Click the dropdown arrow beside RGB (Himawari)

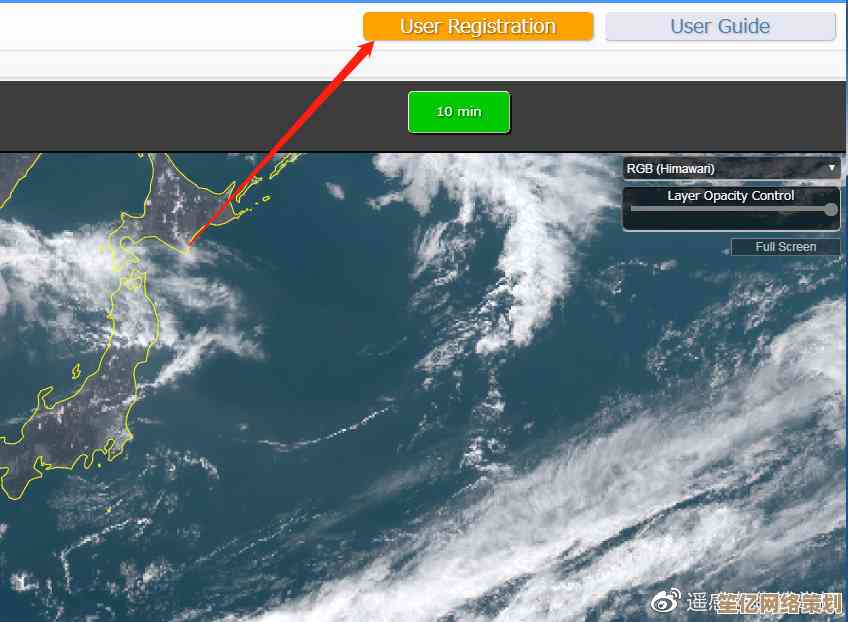tap(831, 168)
